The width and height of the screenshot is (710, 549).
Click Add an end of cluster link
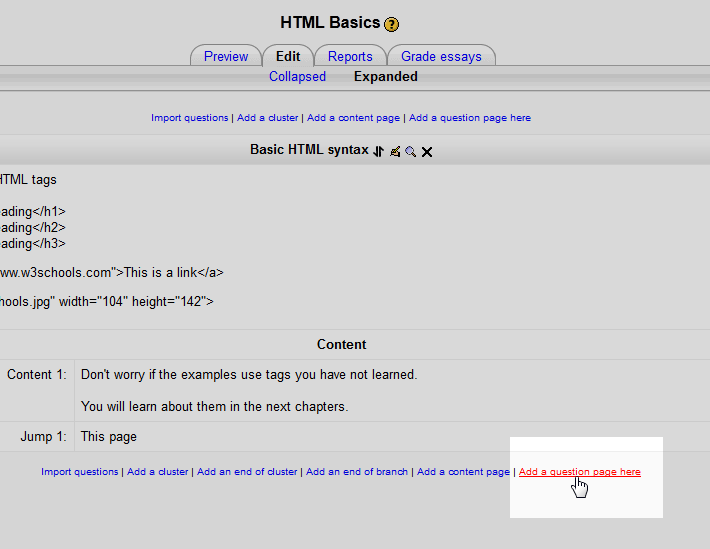247,472
